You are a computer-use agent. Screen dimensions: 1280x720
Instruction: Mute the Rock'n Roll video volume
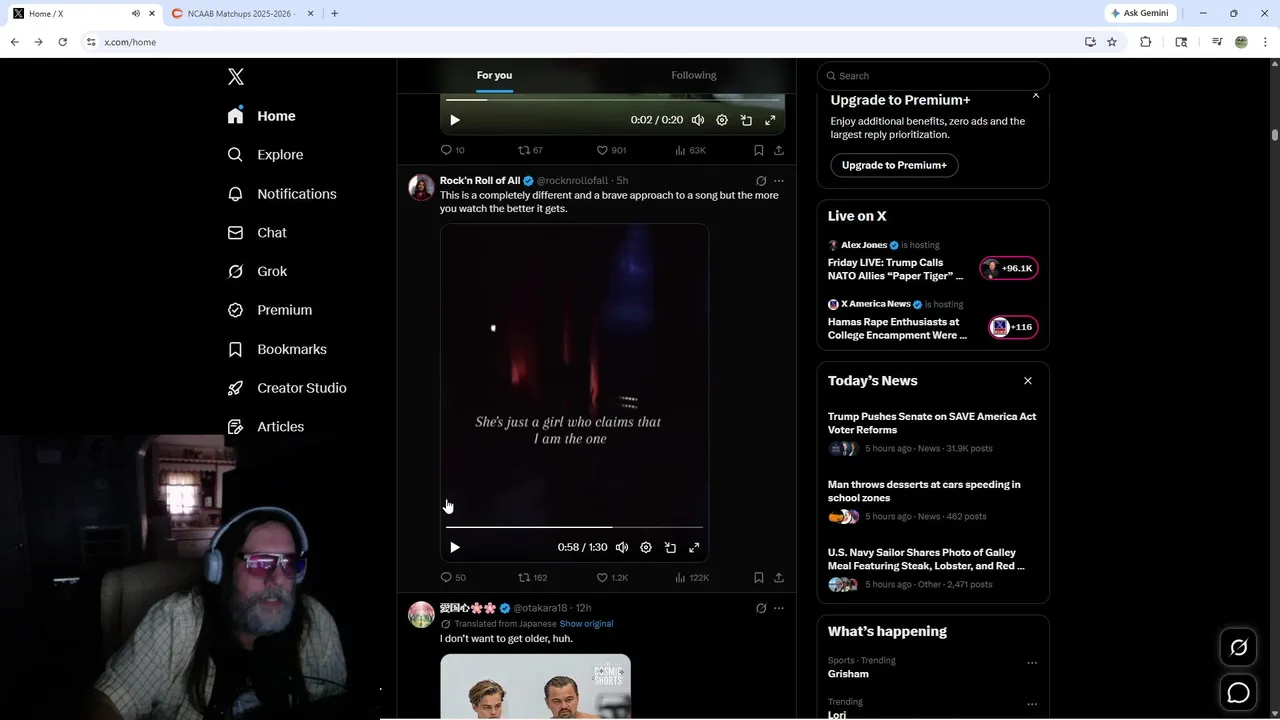622,547
